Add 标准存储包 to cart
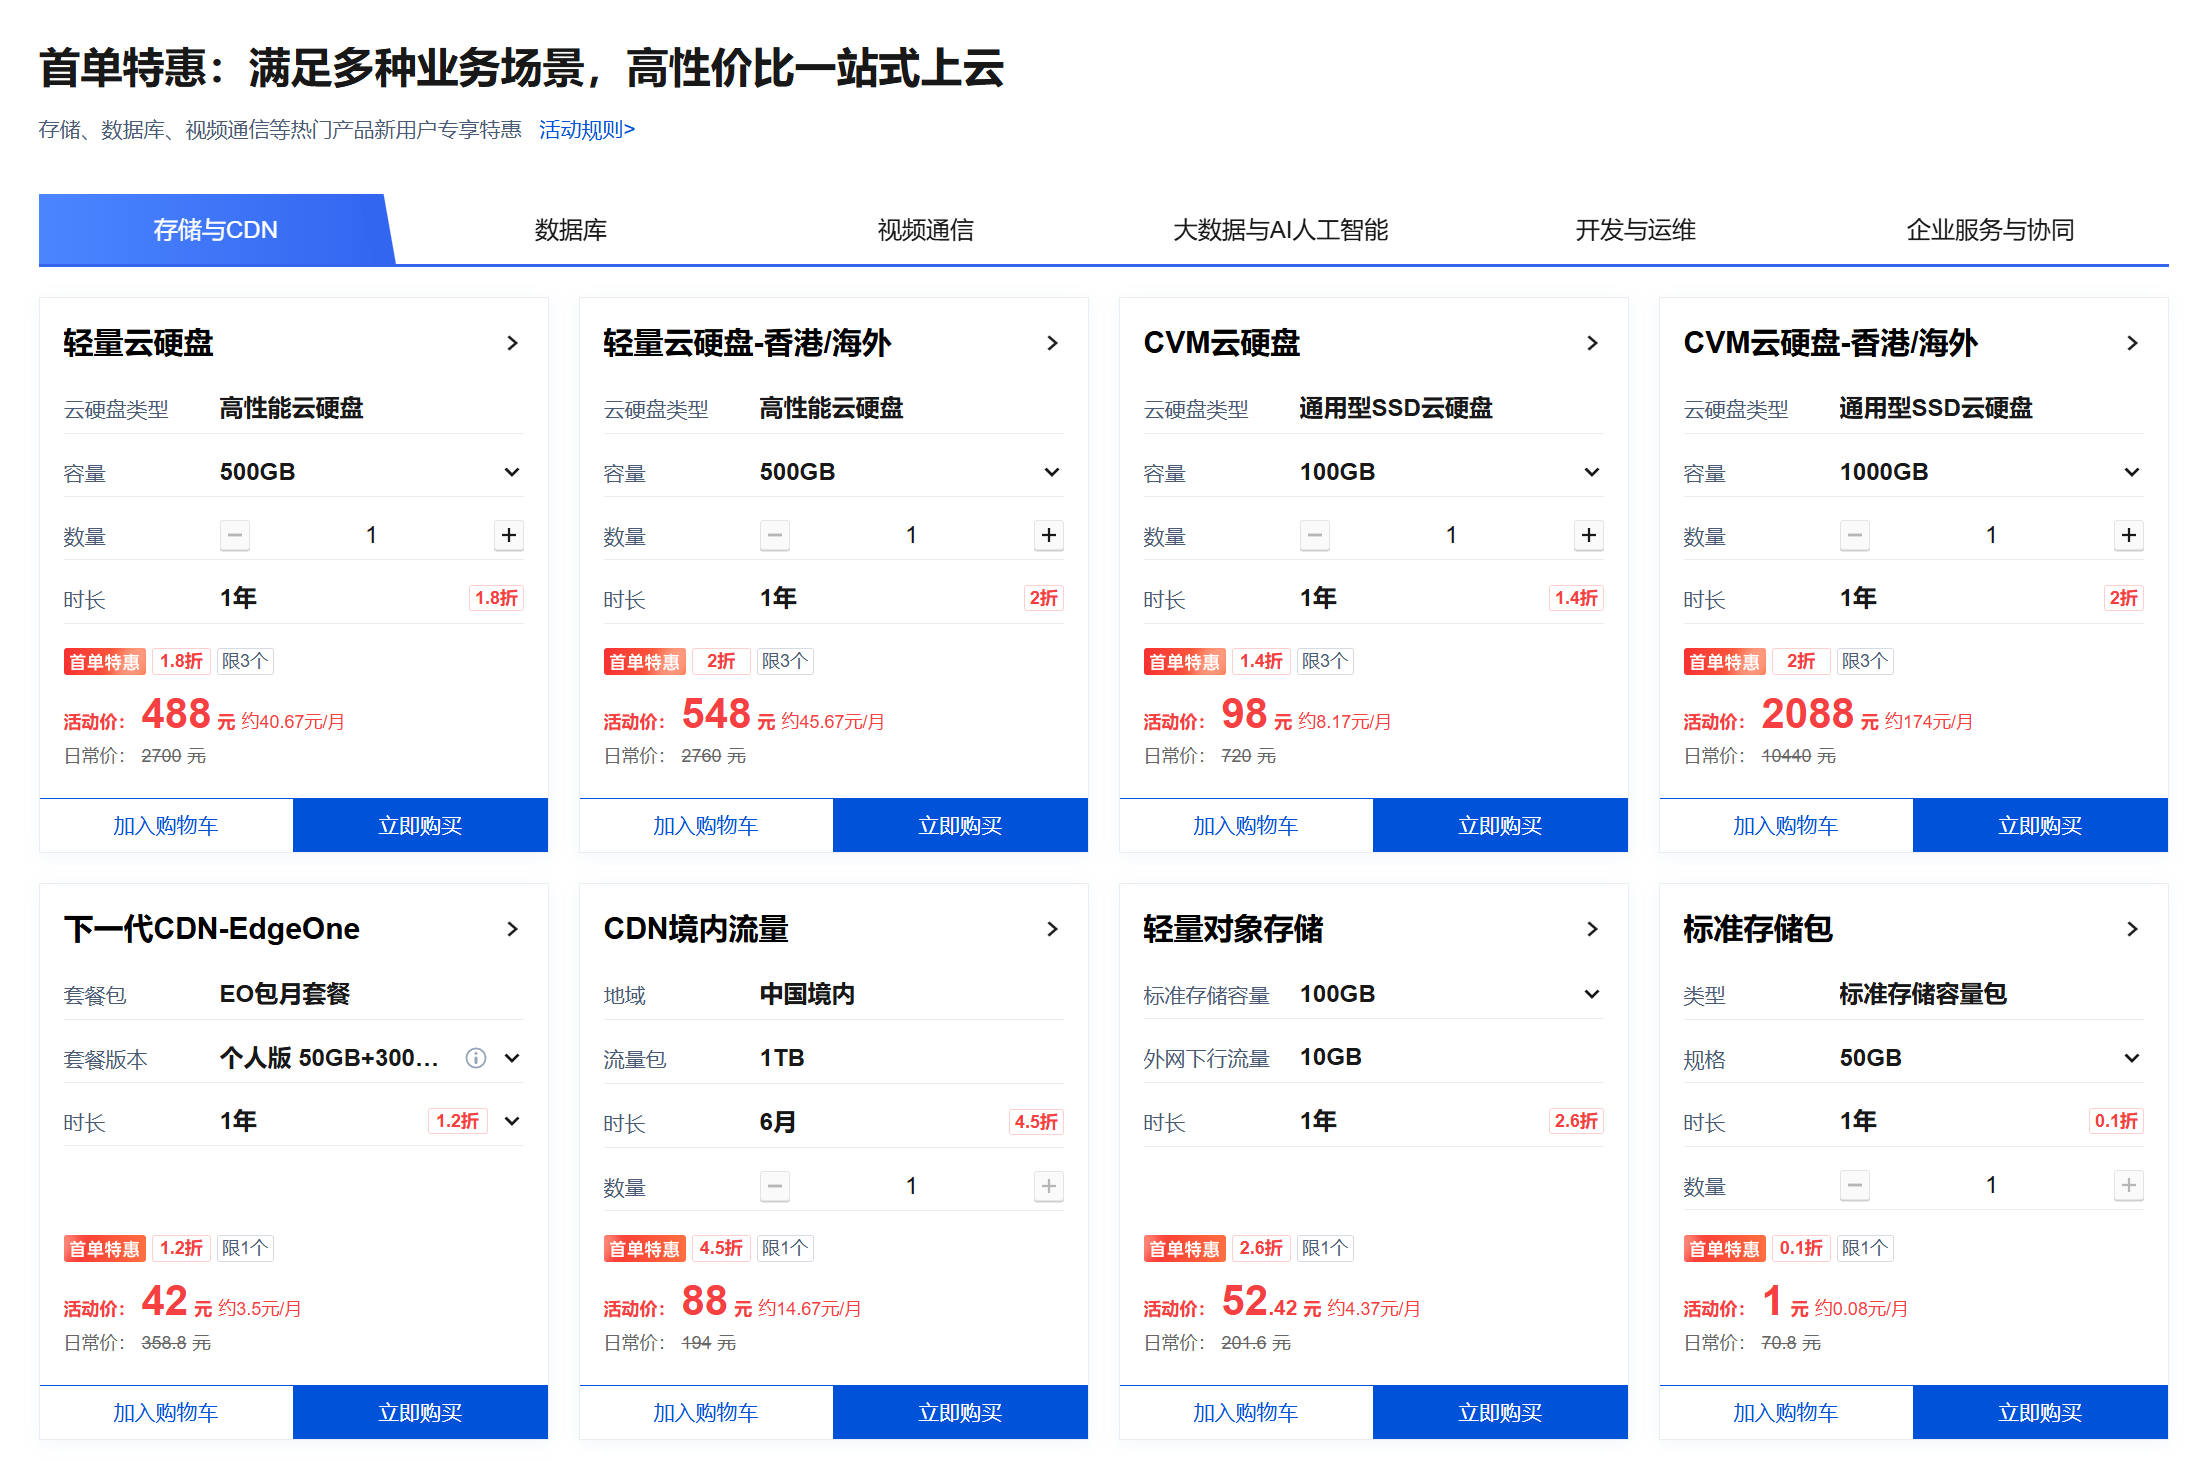 (x=1786, y=1412)
